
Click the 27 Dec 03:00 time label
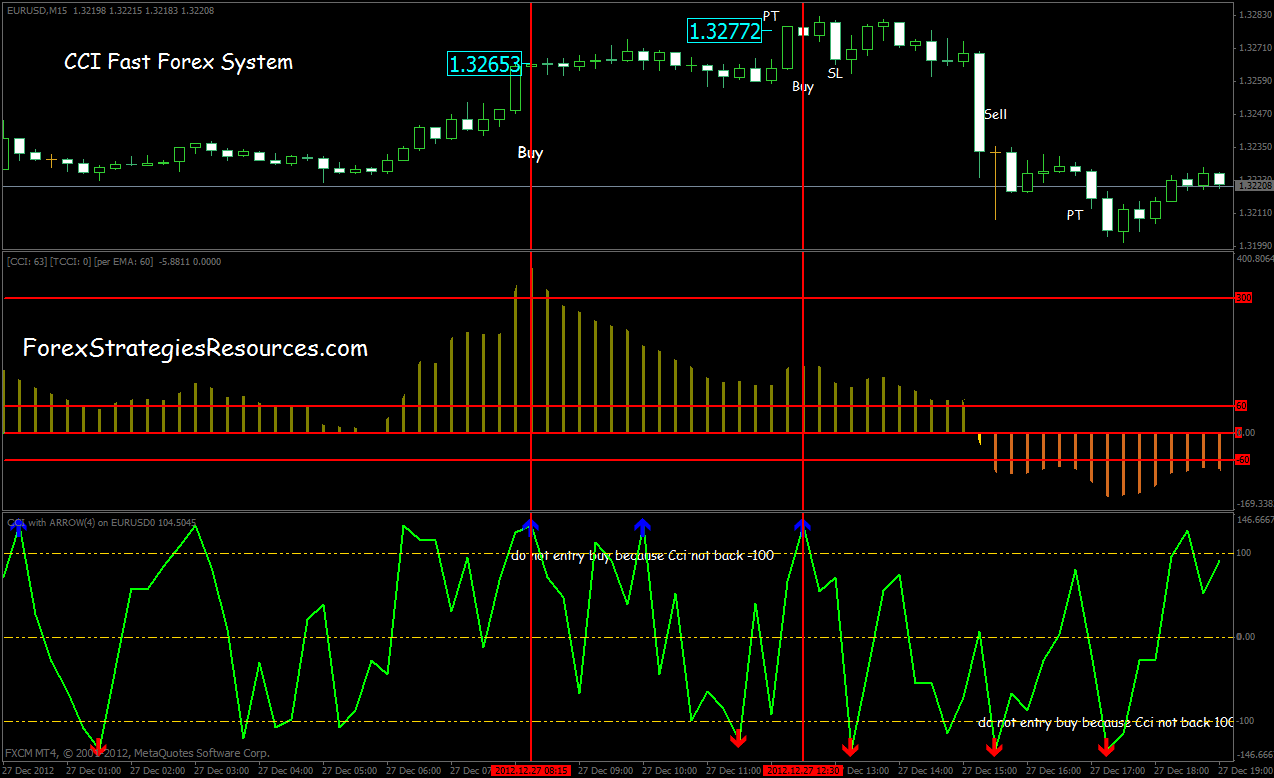pyautogui.click(x=223, y=771)
